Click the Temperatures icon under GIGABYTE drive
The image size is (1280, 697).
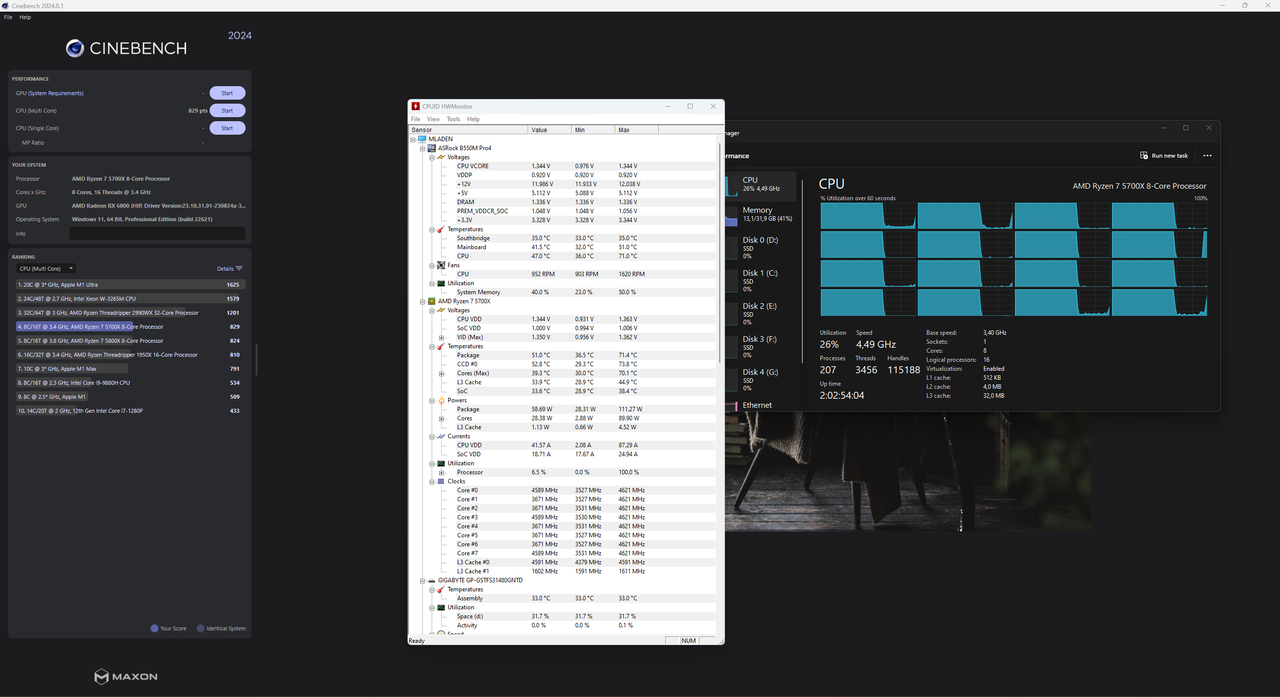(441, 589)
